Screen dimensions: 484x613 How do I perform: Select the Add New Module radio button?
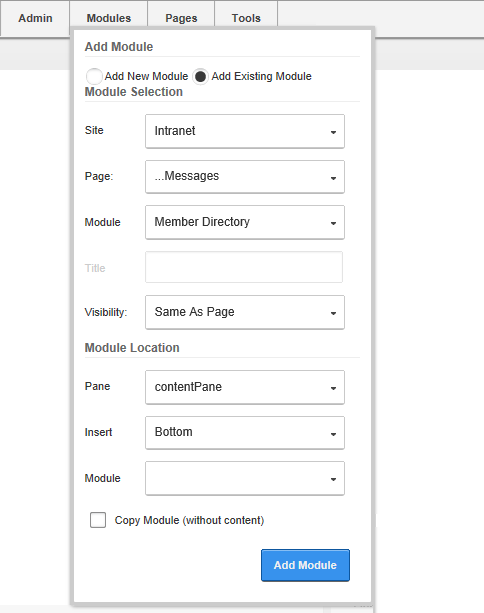click(94, 76)
